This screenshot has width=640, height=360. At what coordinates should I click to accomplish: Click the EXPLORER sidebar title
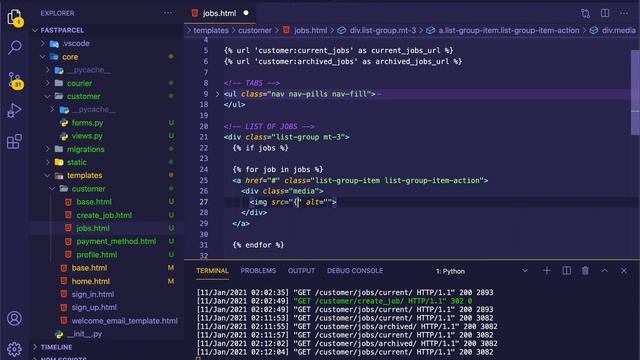point(57,13)
